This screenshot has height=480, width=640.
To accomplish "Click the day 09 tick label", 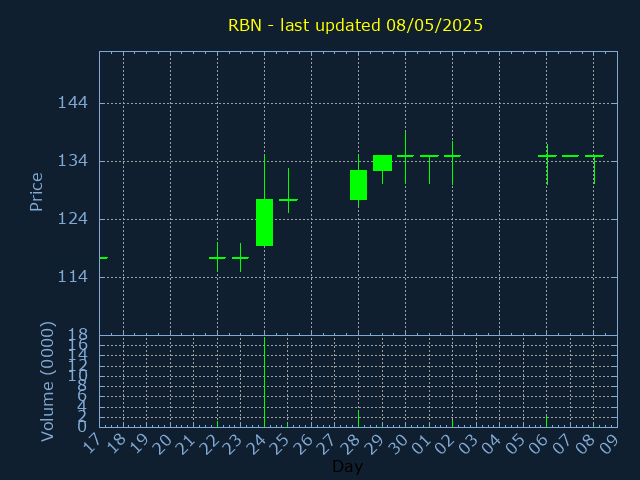I will pos(609,443).
